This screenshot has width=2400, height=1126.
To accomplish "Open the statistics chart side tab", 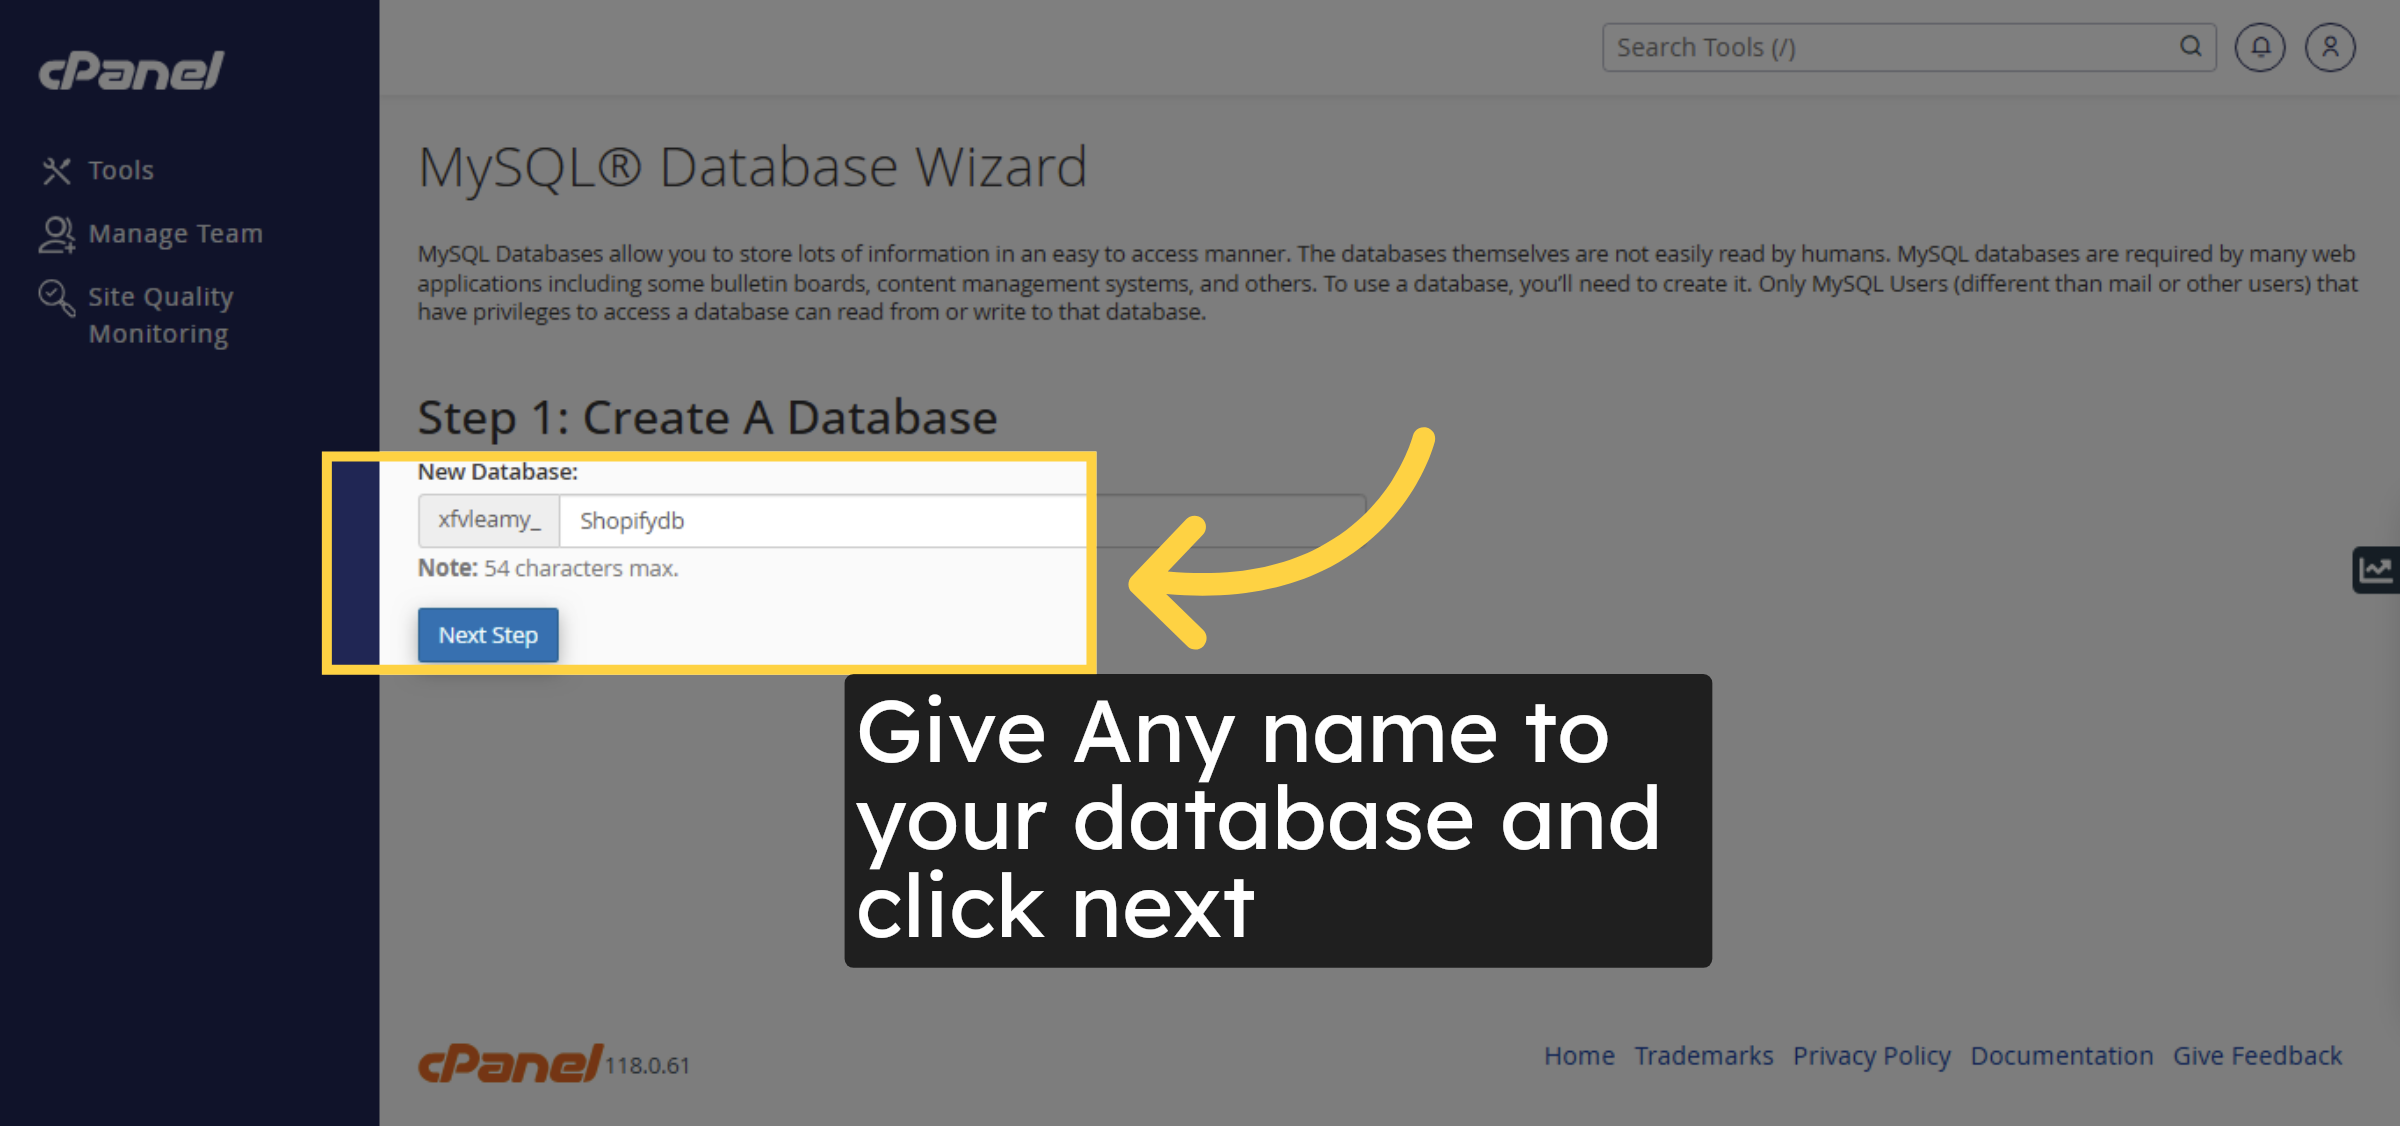I will [x=2376, y=570].
